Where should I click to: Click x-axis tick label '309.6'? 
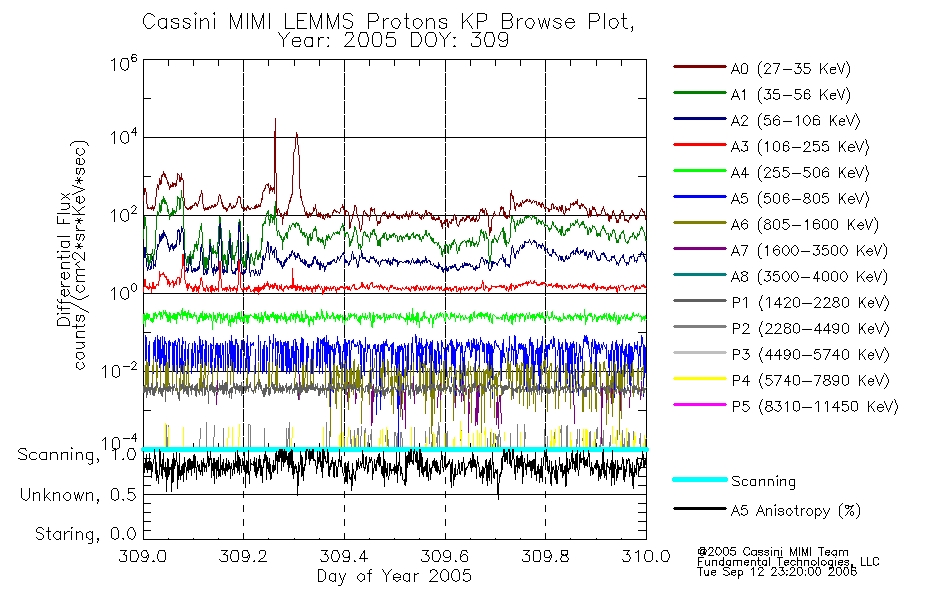tap(445, 556)
